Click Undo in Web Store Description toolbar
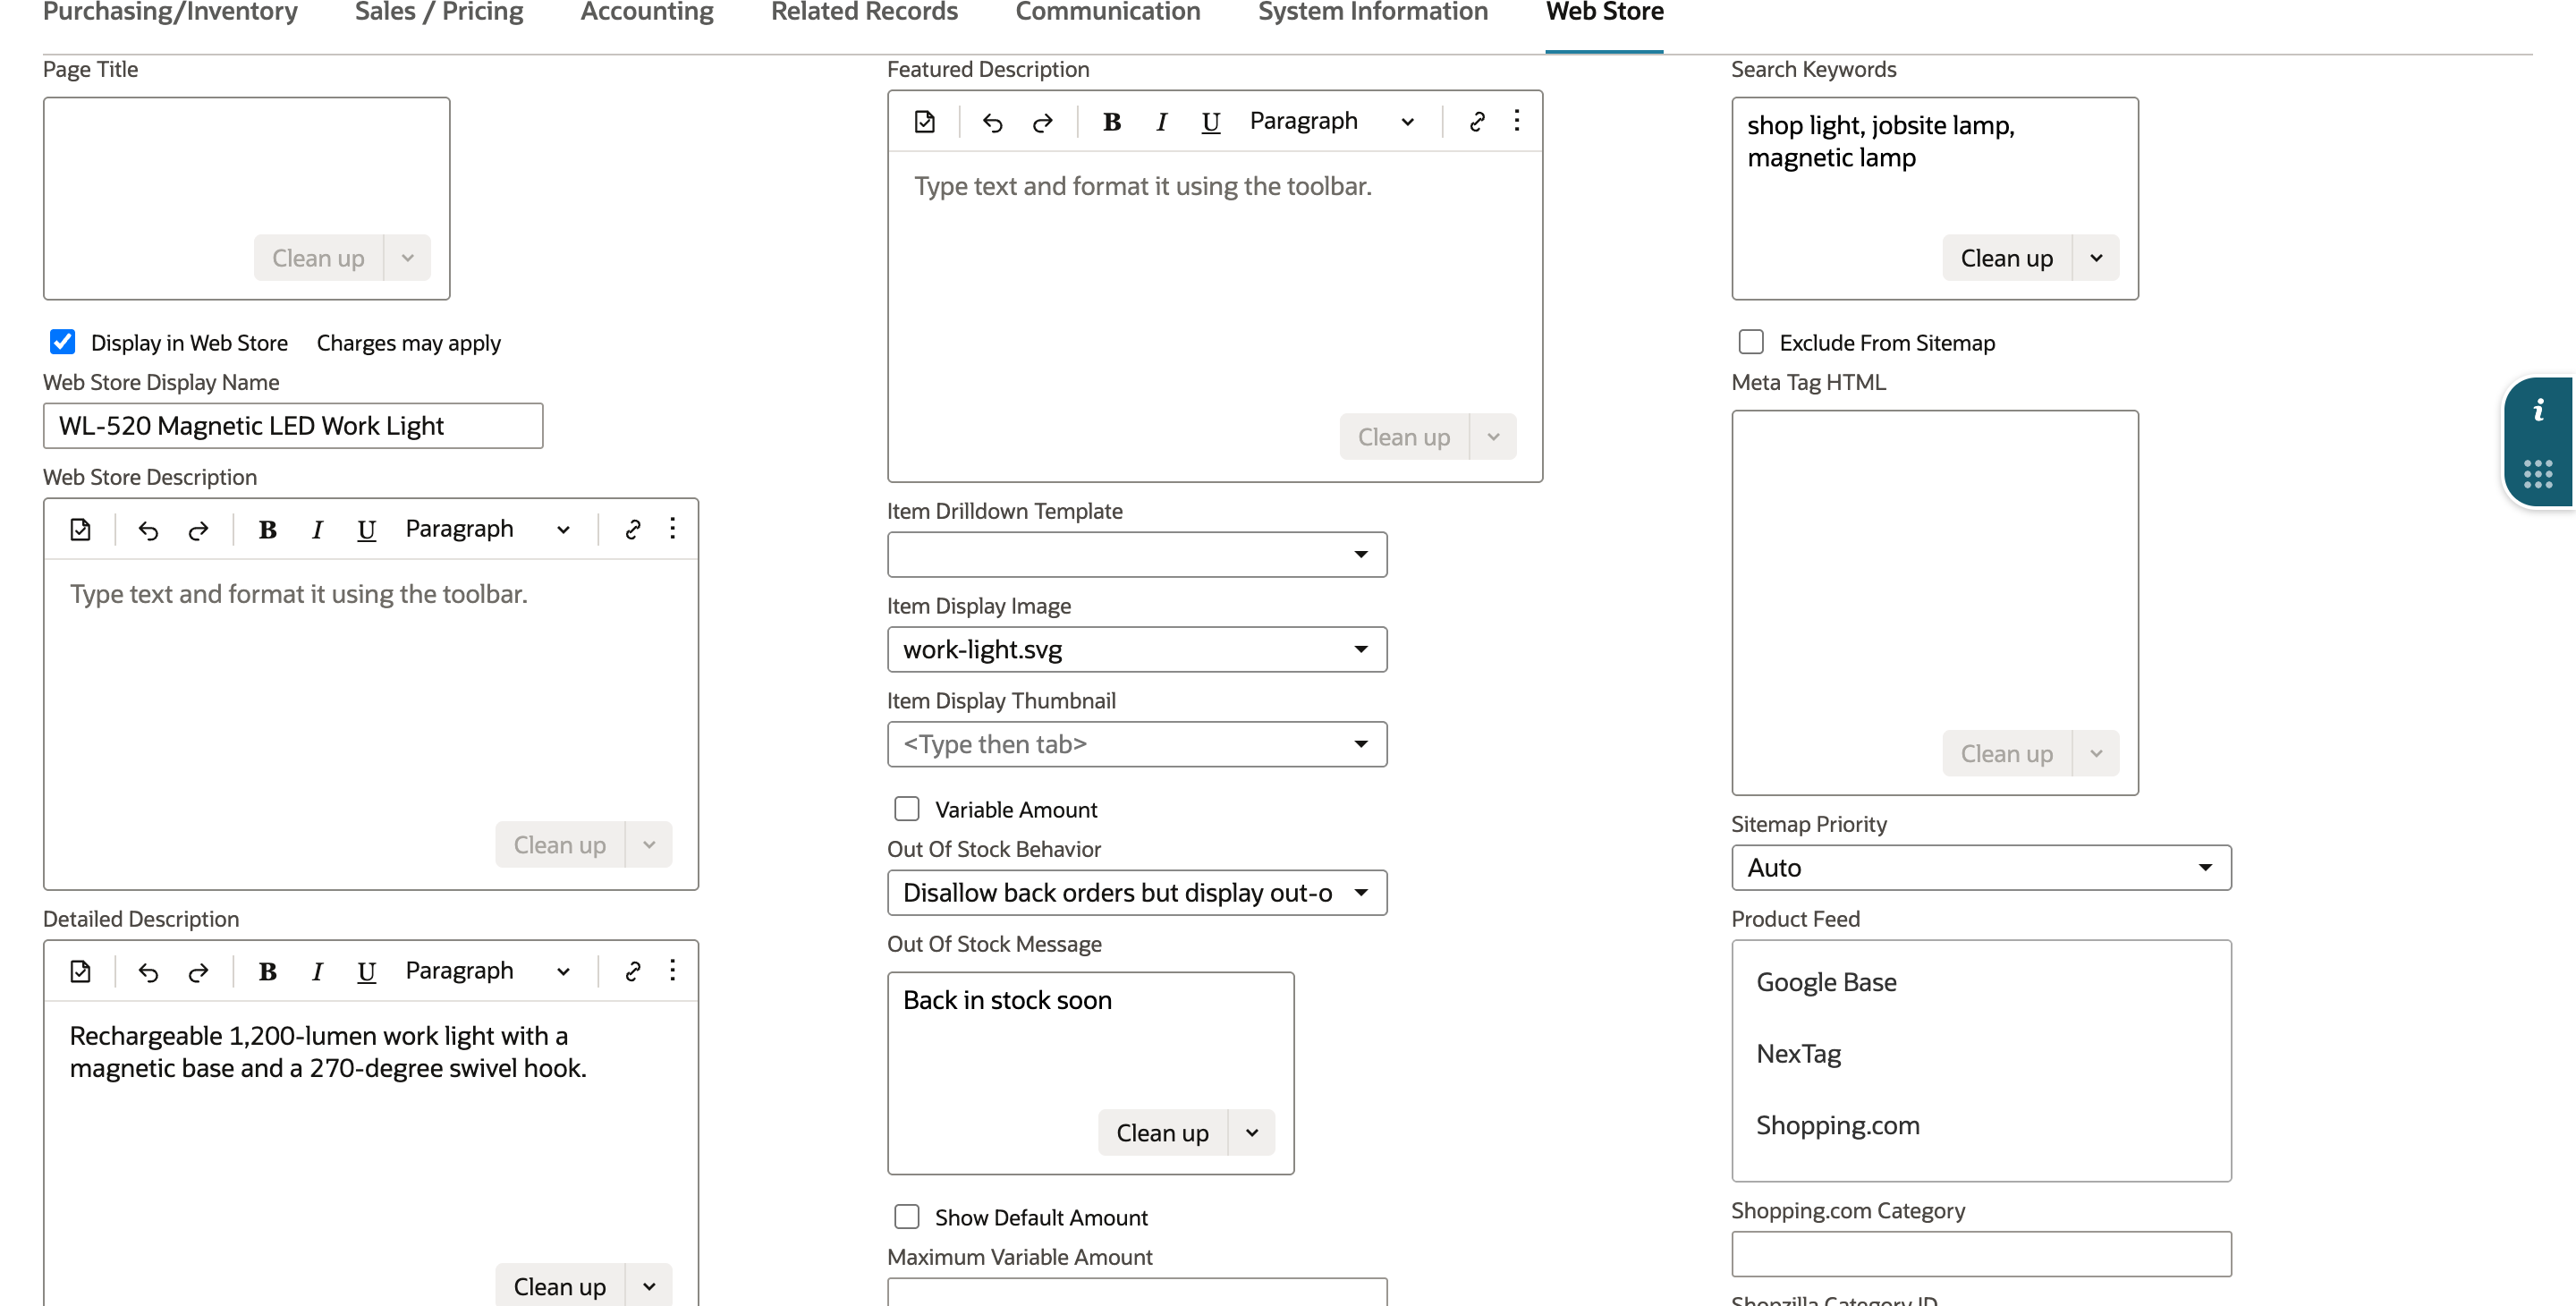The height and width of the screenshot is (1306, 2576). coord(148,530)
